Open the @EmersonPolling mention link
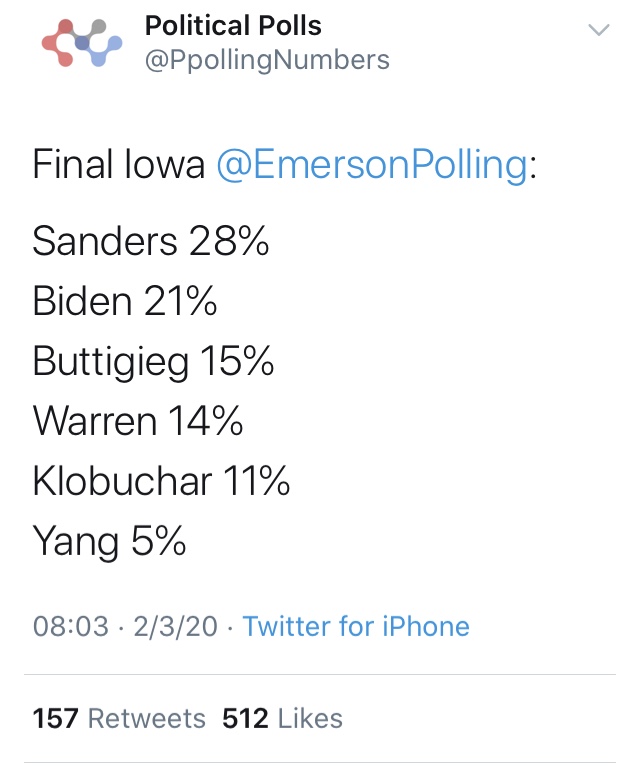 pos(373,165)
